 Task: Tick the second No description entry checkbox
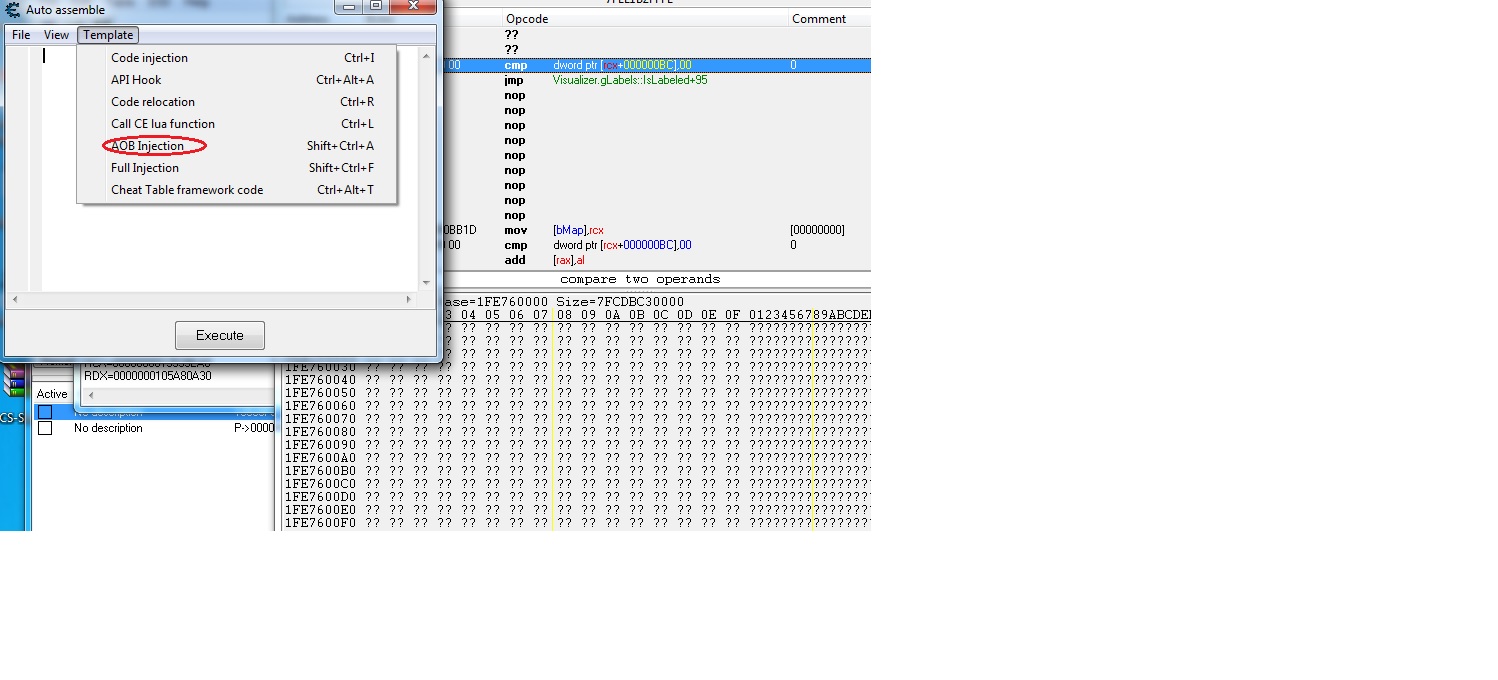(x=45, y=428)
